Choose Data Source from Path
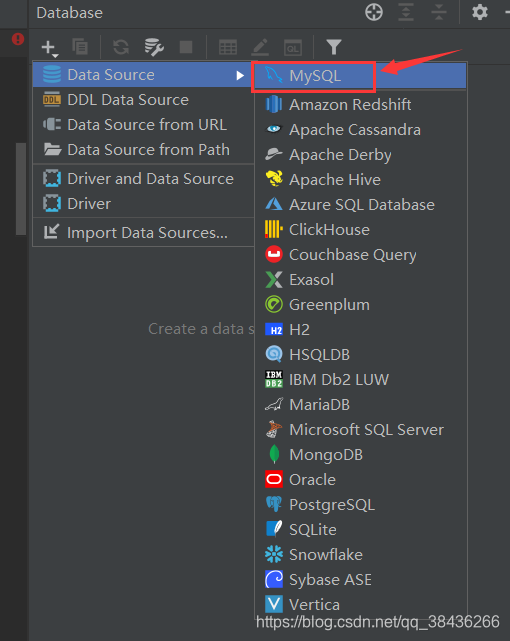 (143, 150)
